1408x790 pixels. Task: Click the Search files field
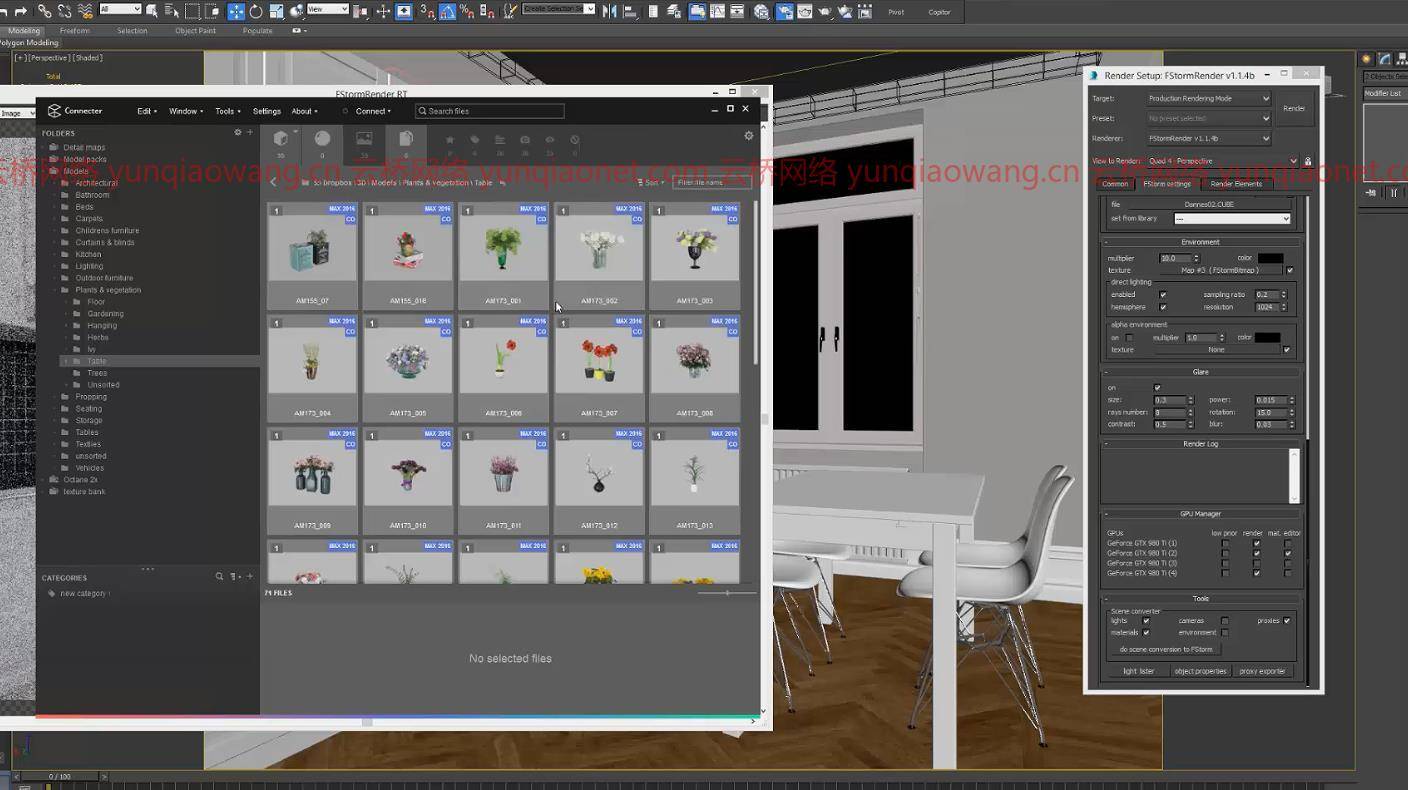490,111
